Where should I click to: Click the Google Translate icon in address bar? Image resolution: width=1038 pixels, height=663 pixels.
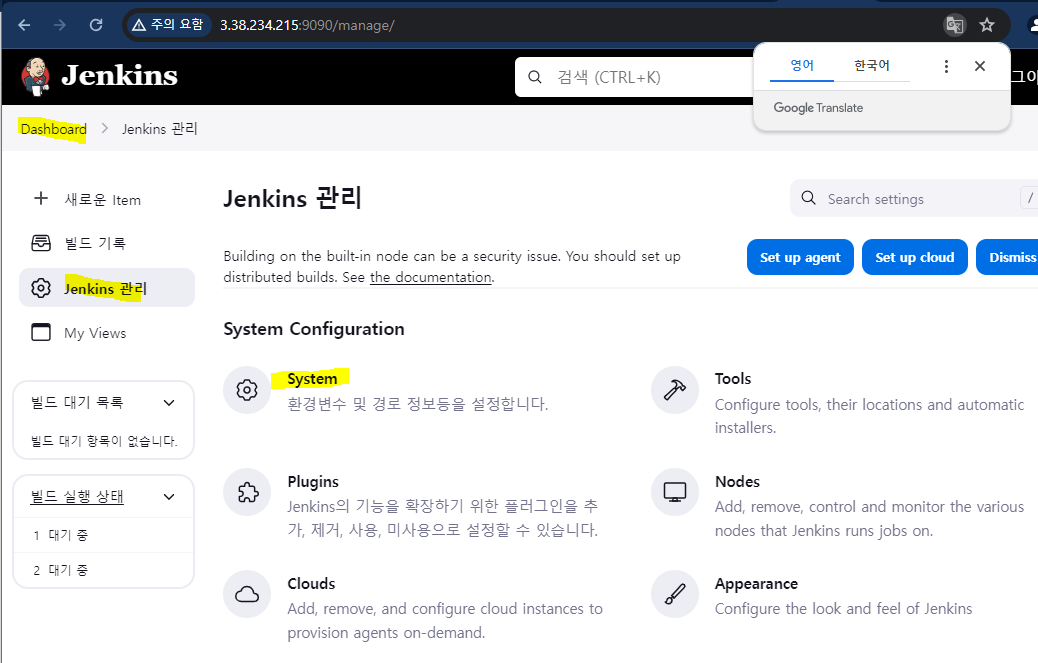(954, 25)
